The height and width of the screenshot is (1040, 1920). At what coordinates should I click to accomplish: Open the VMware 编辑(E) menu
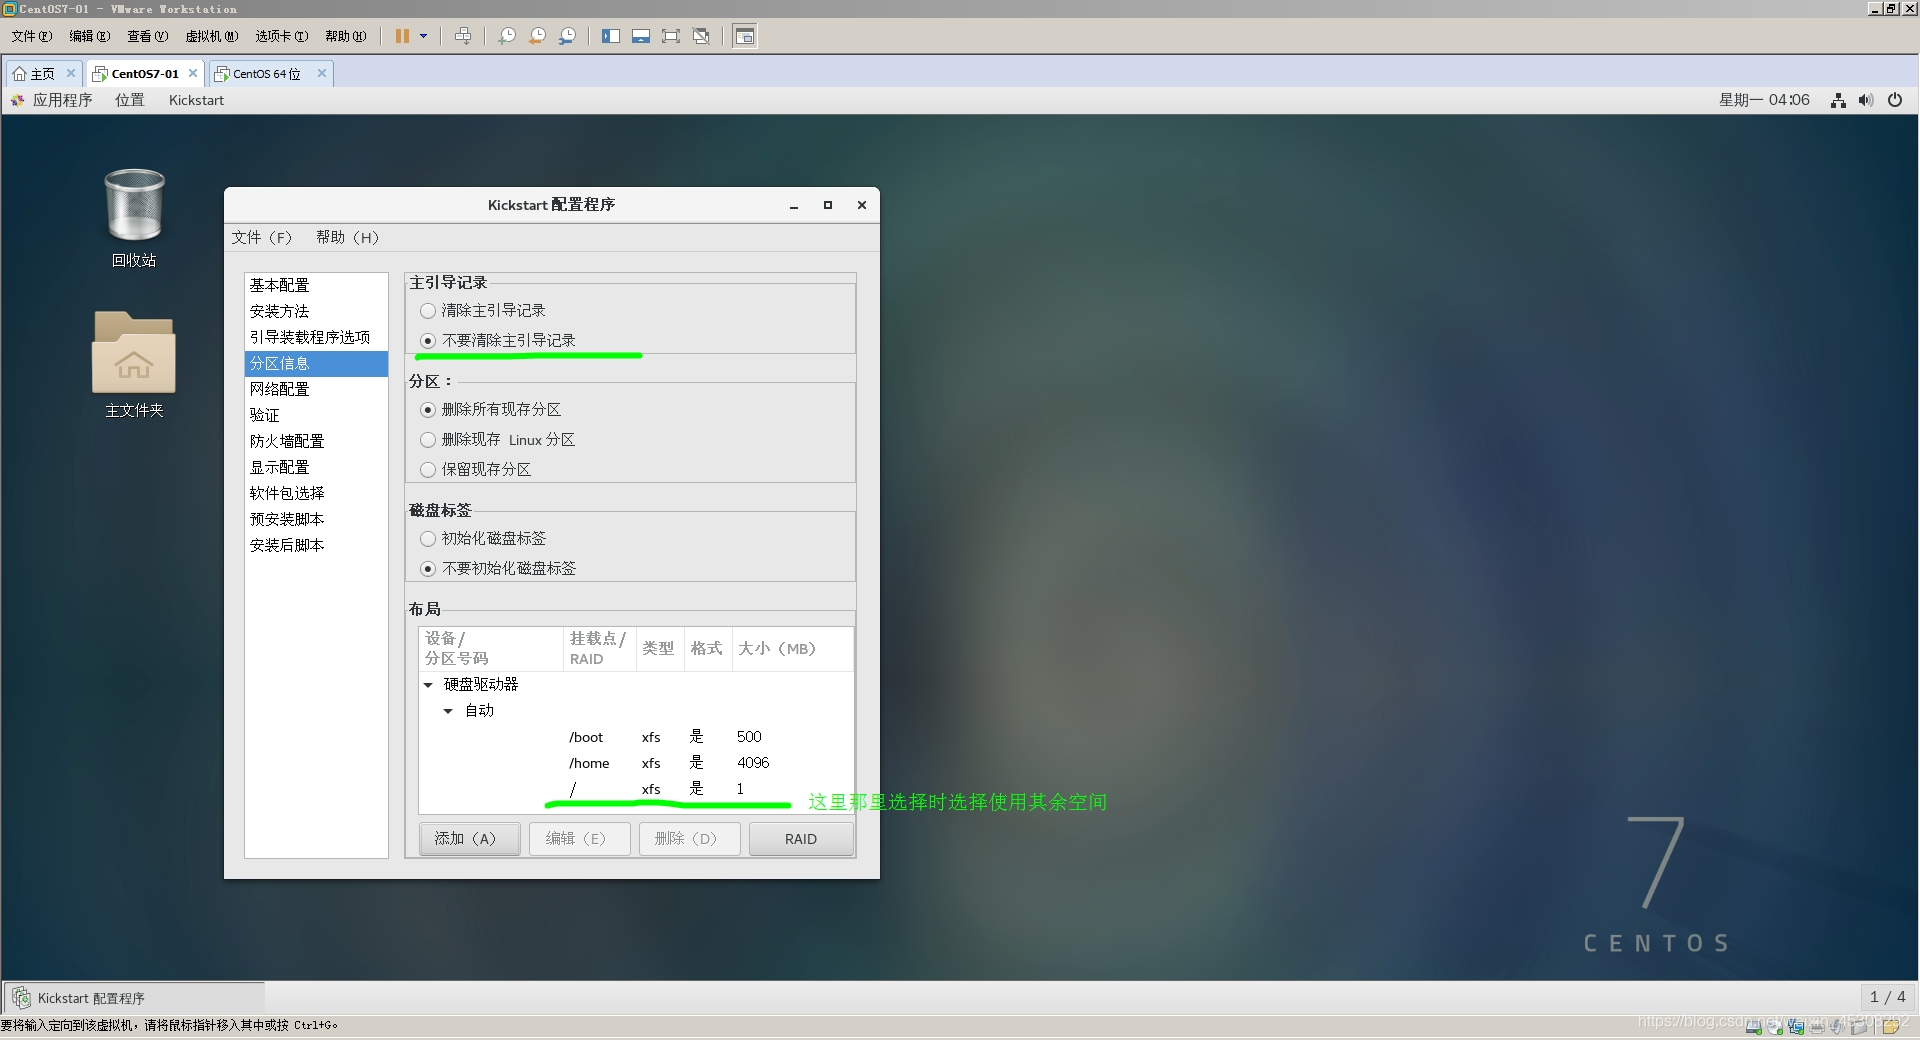89,36
